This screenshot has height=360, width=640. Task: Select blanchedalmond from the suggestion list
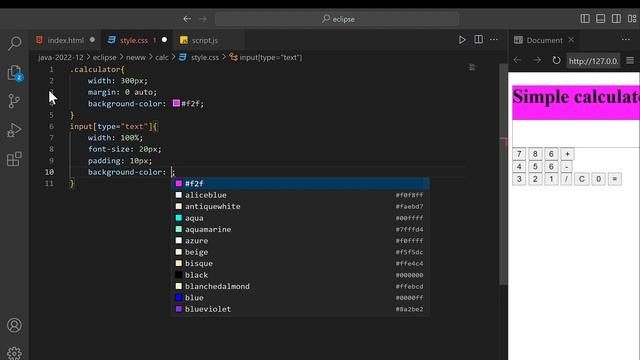point(300,287)
